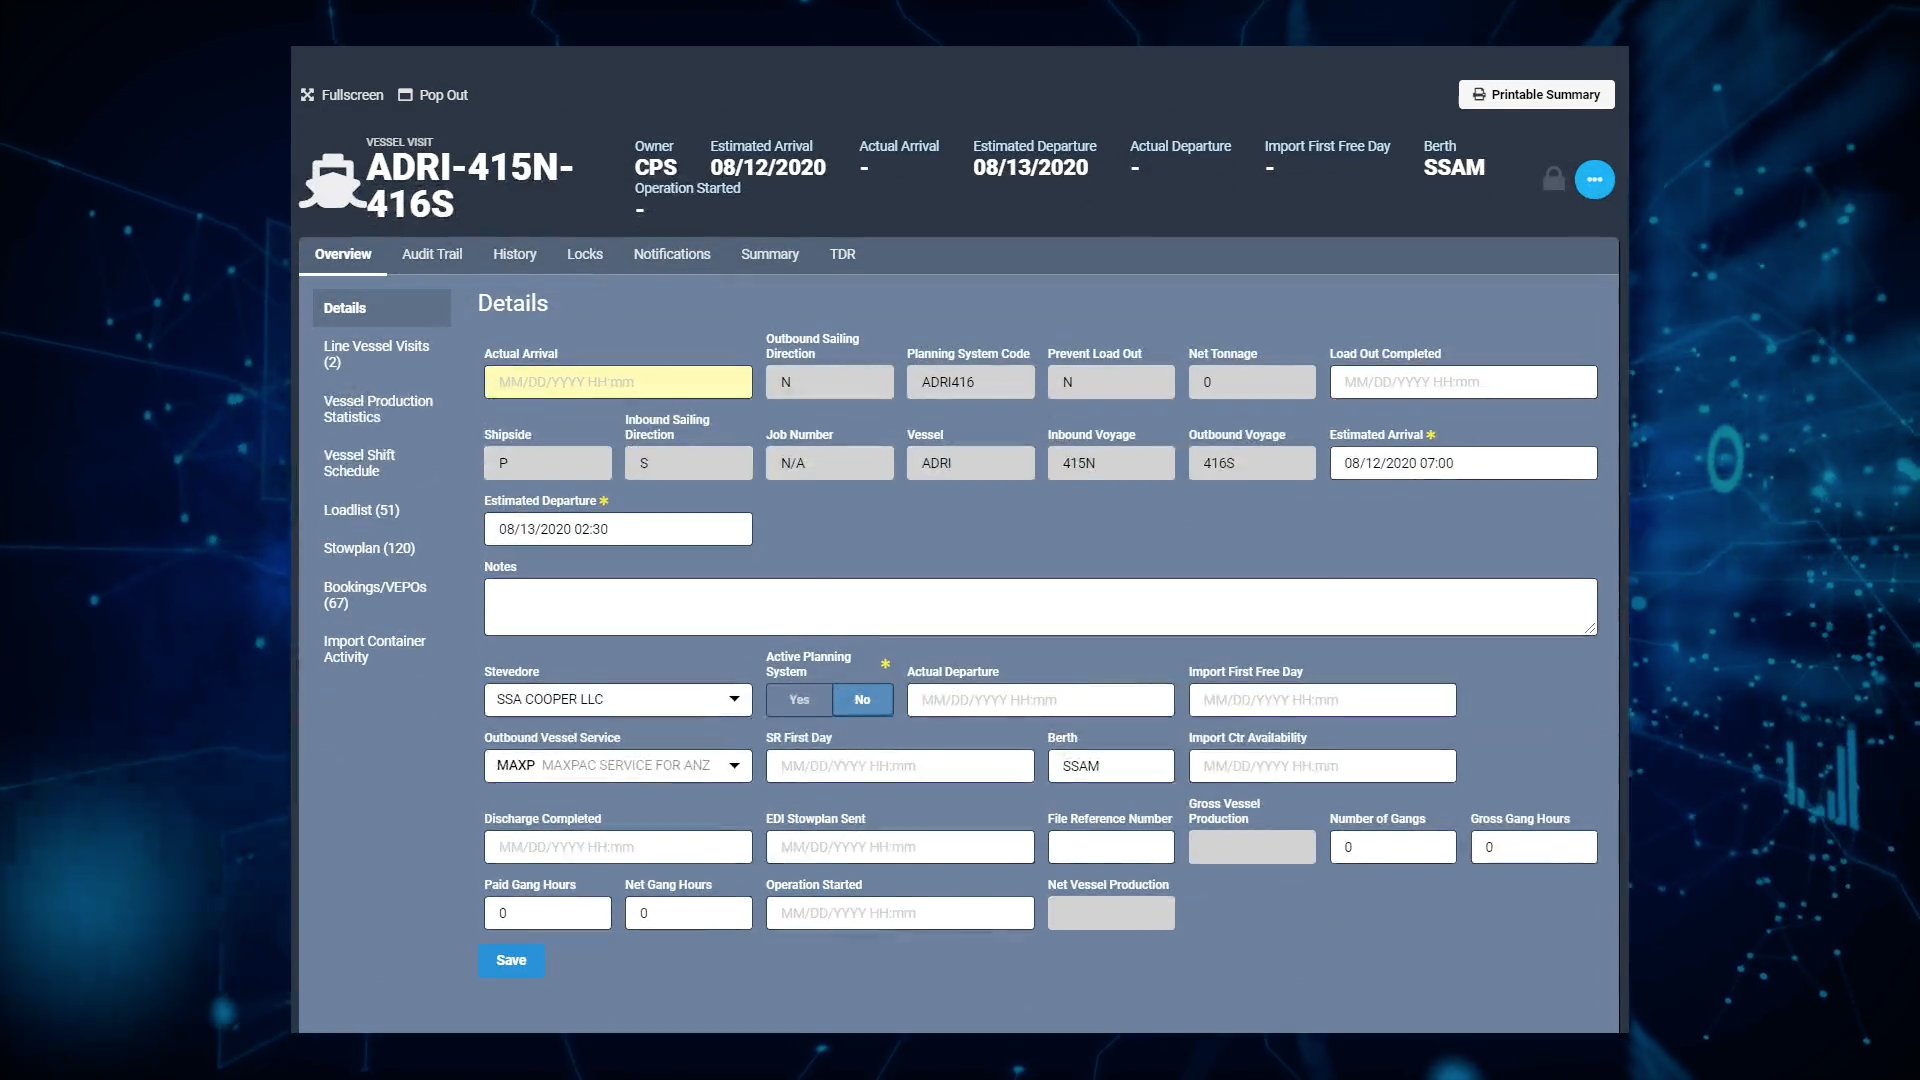Expand the Outbound Vessel Service dropdown

point(735,766)
